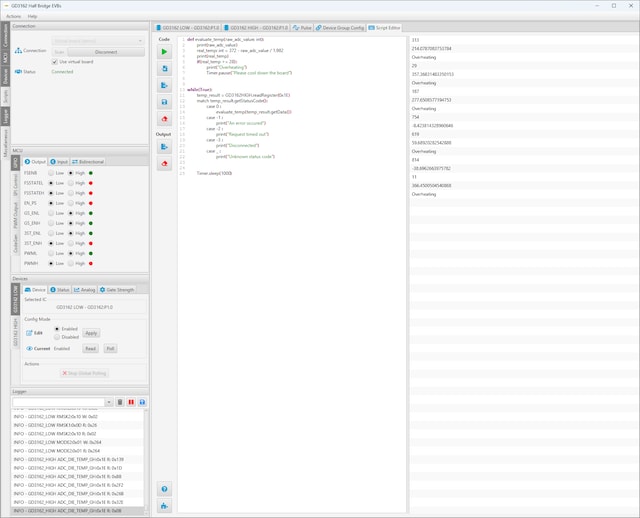This screenshot has height=518, width=640.
Task: Open the Actions menu
Action: click(x=14, y=17)
